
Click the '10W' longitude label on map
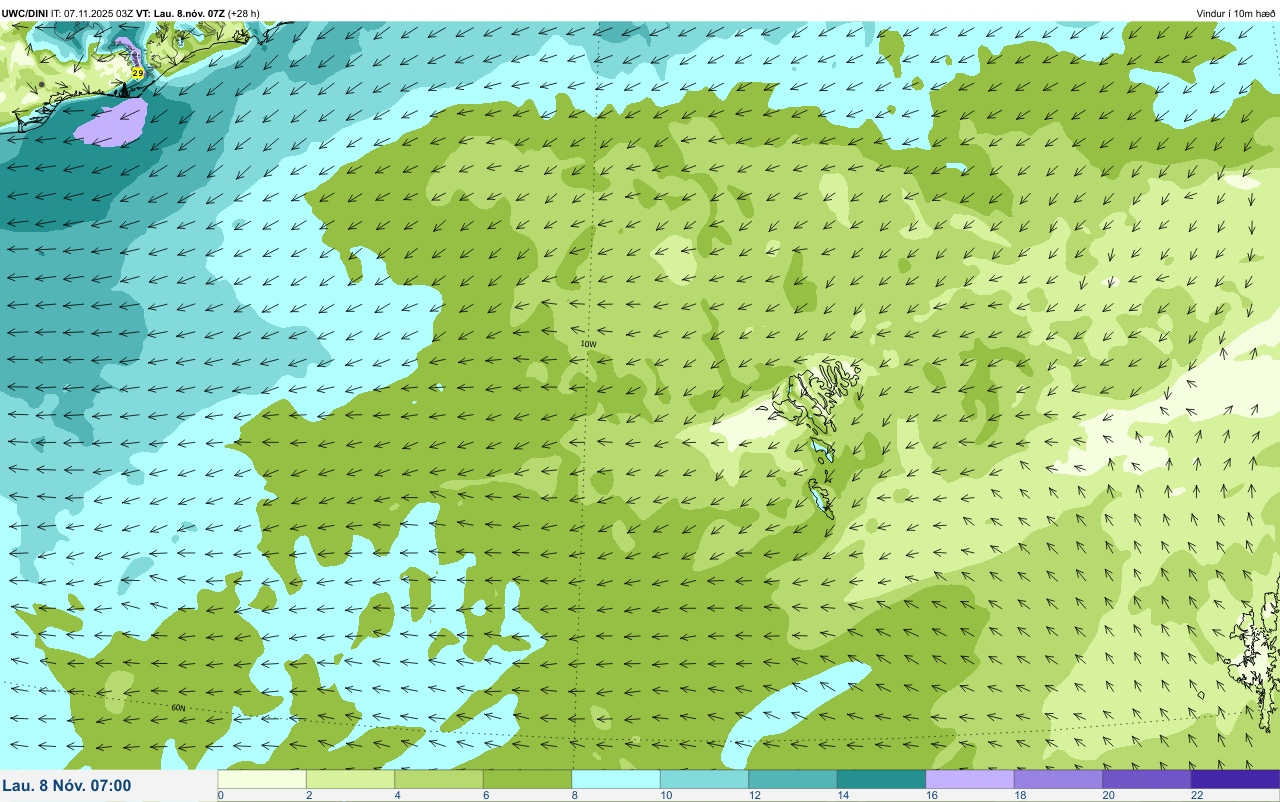pyautogui.click(x=589, y=344)
